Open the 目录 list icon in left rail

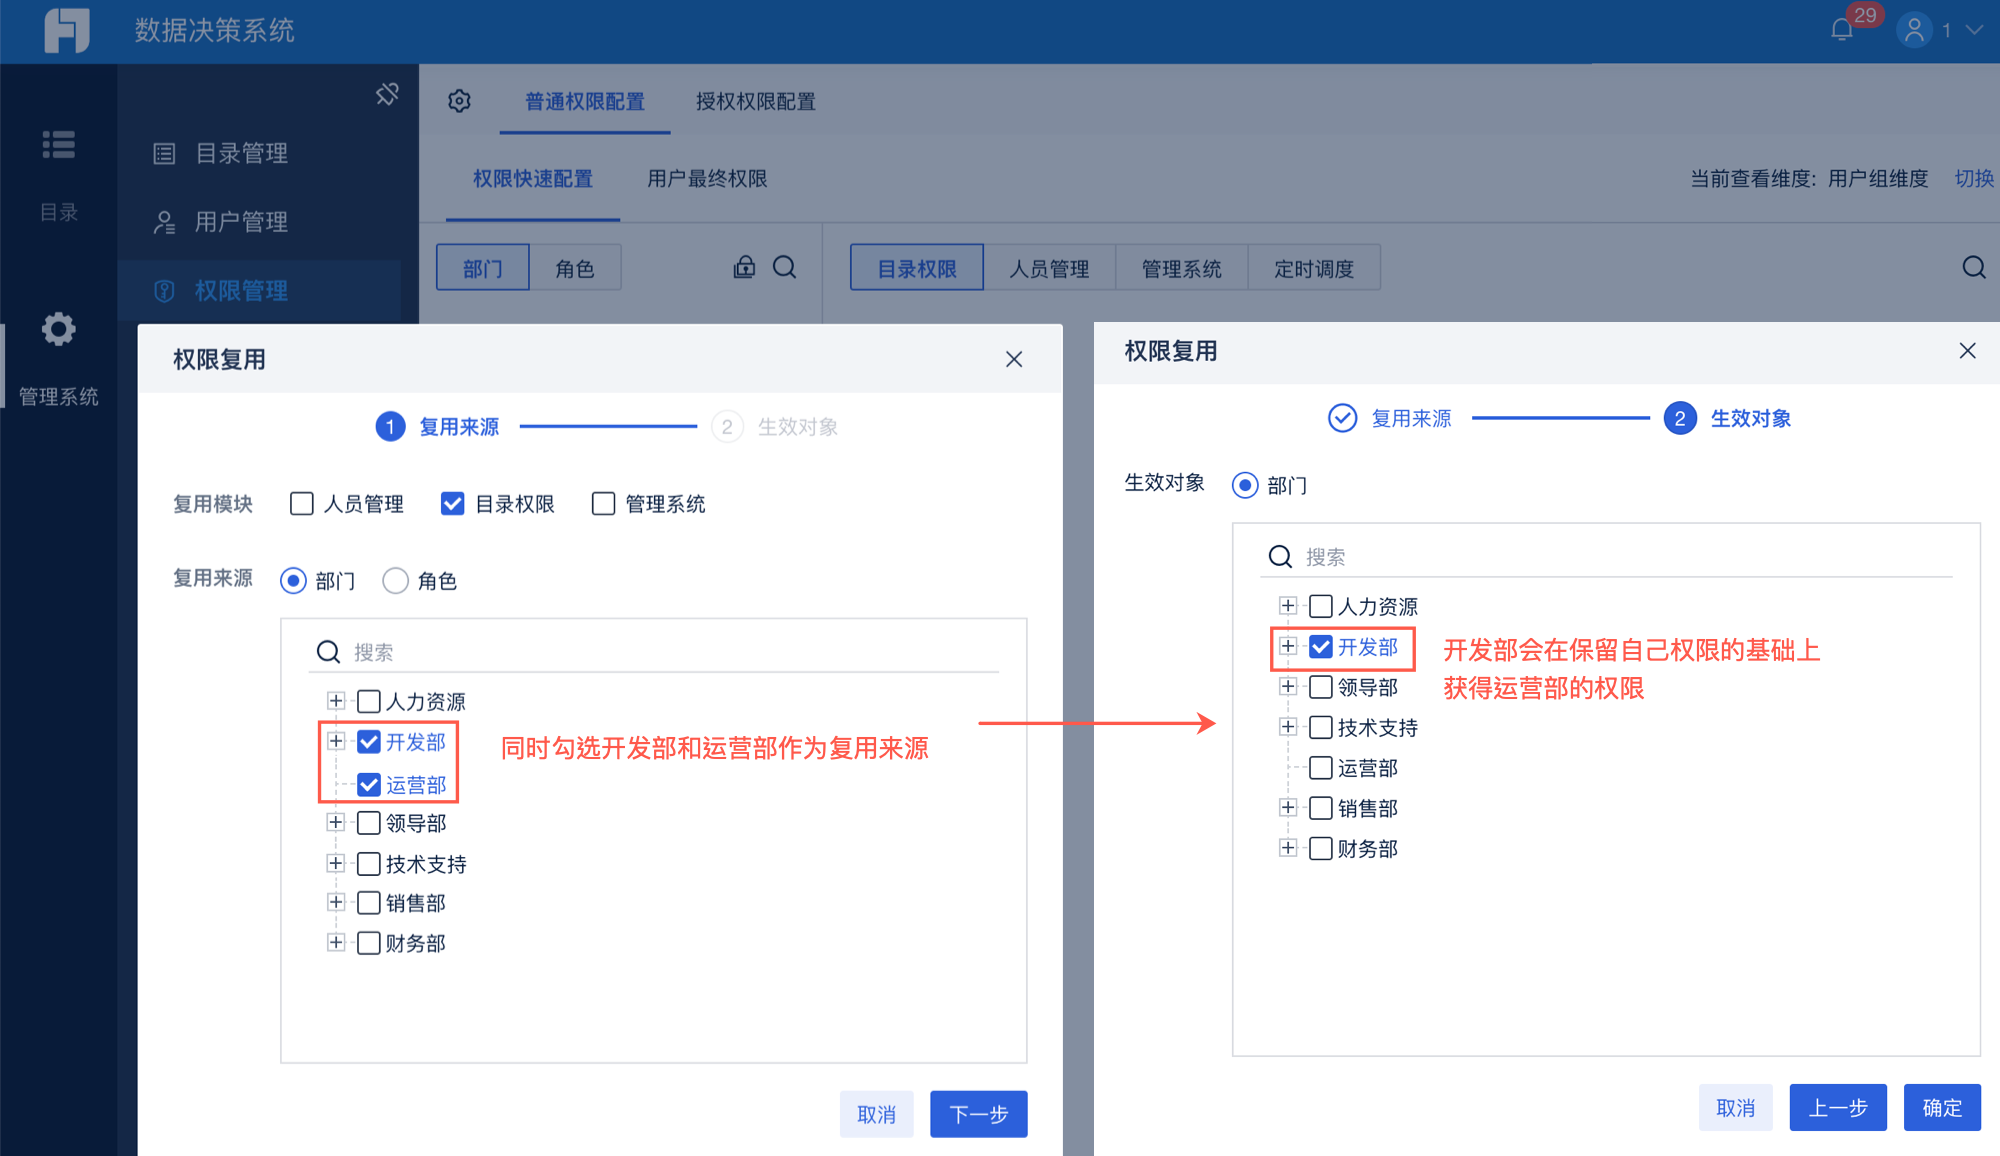pos(59,145)
